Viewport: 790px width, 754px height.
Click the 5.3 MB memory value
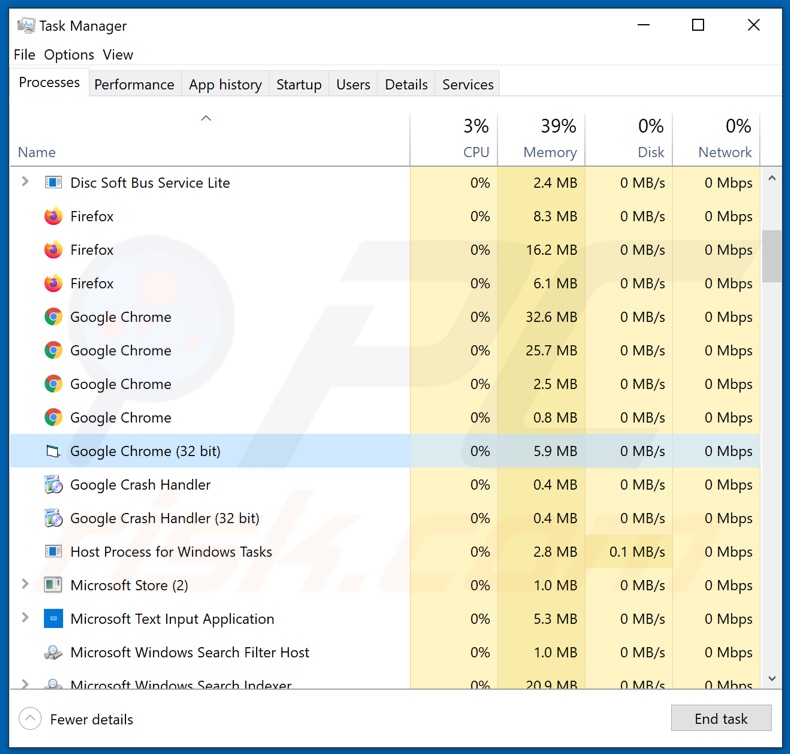coord(555,619)
